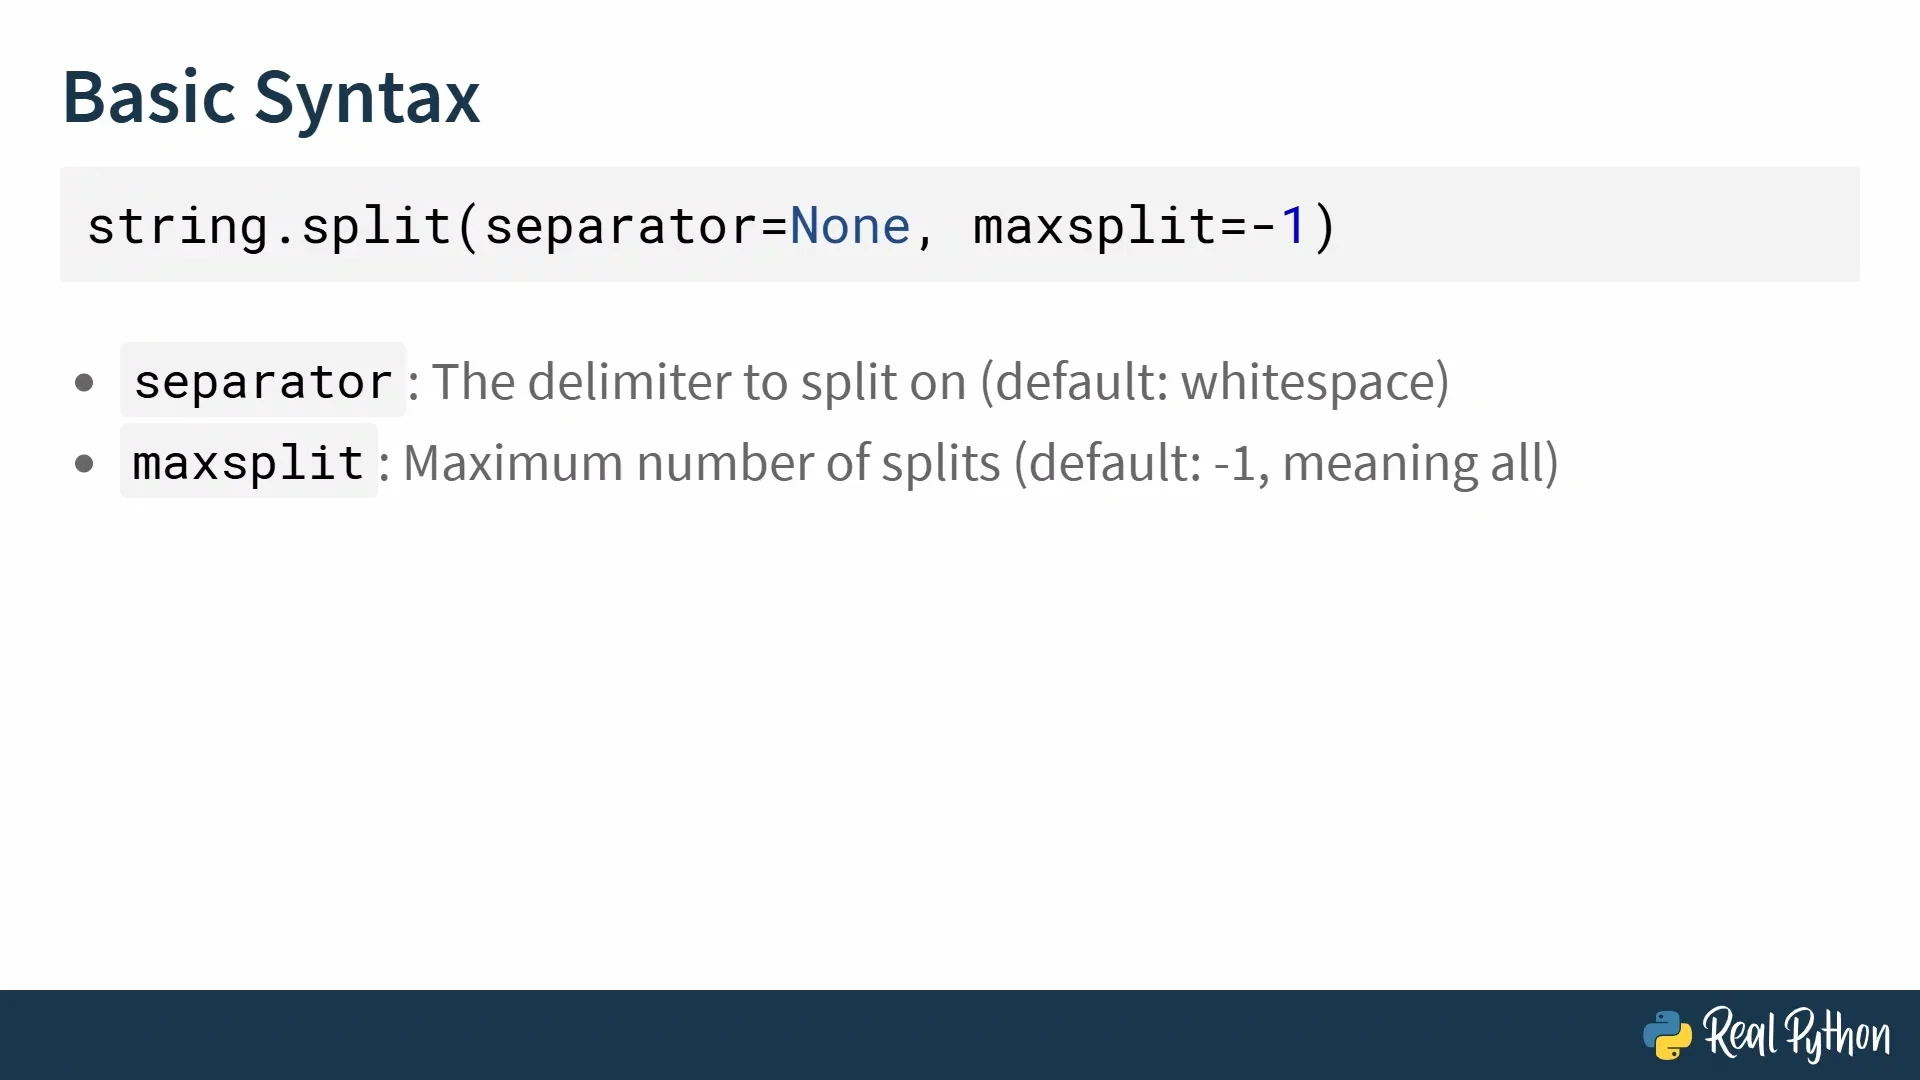1920x1080 pixels.
Task: Click the 'Maximum number of splits' text
Action: (701, 463)
